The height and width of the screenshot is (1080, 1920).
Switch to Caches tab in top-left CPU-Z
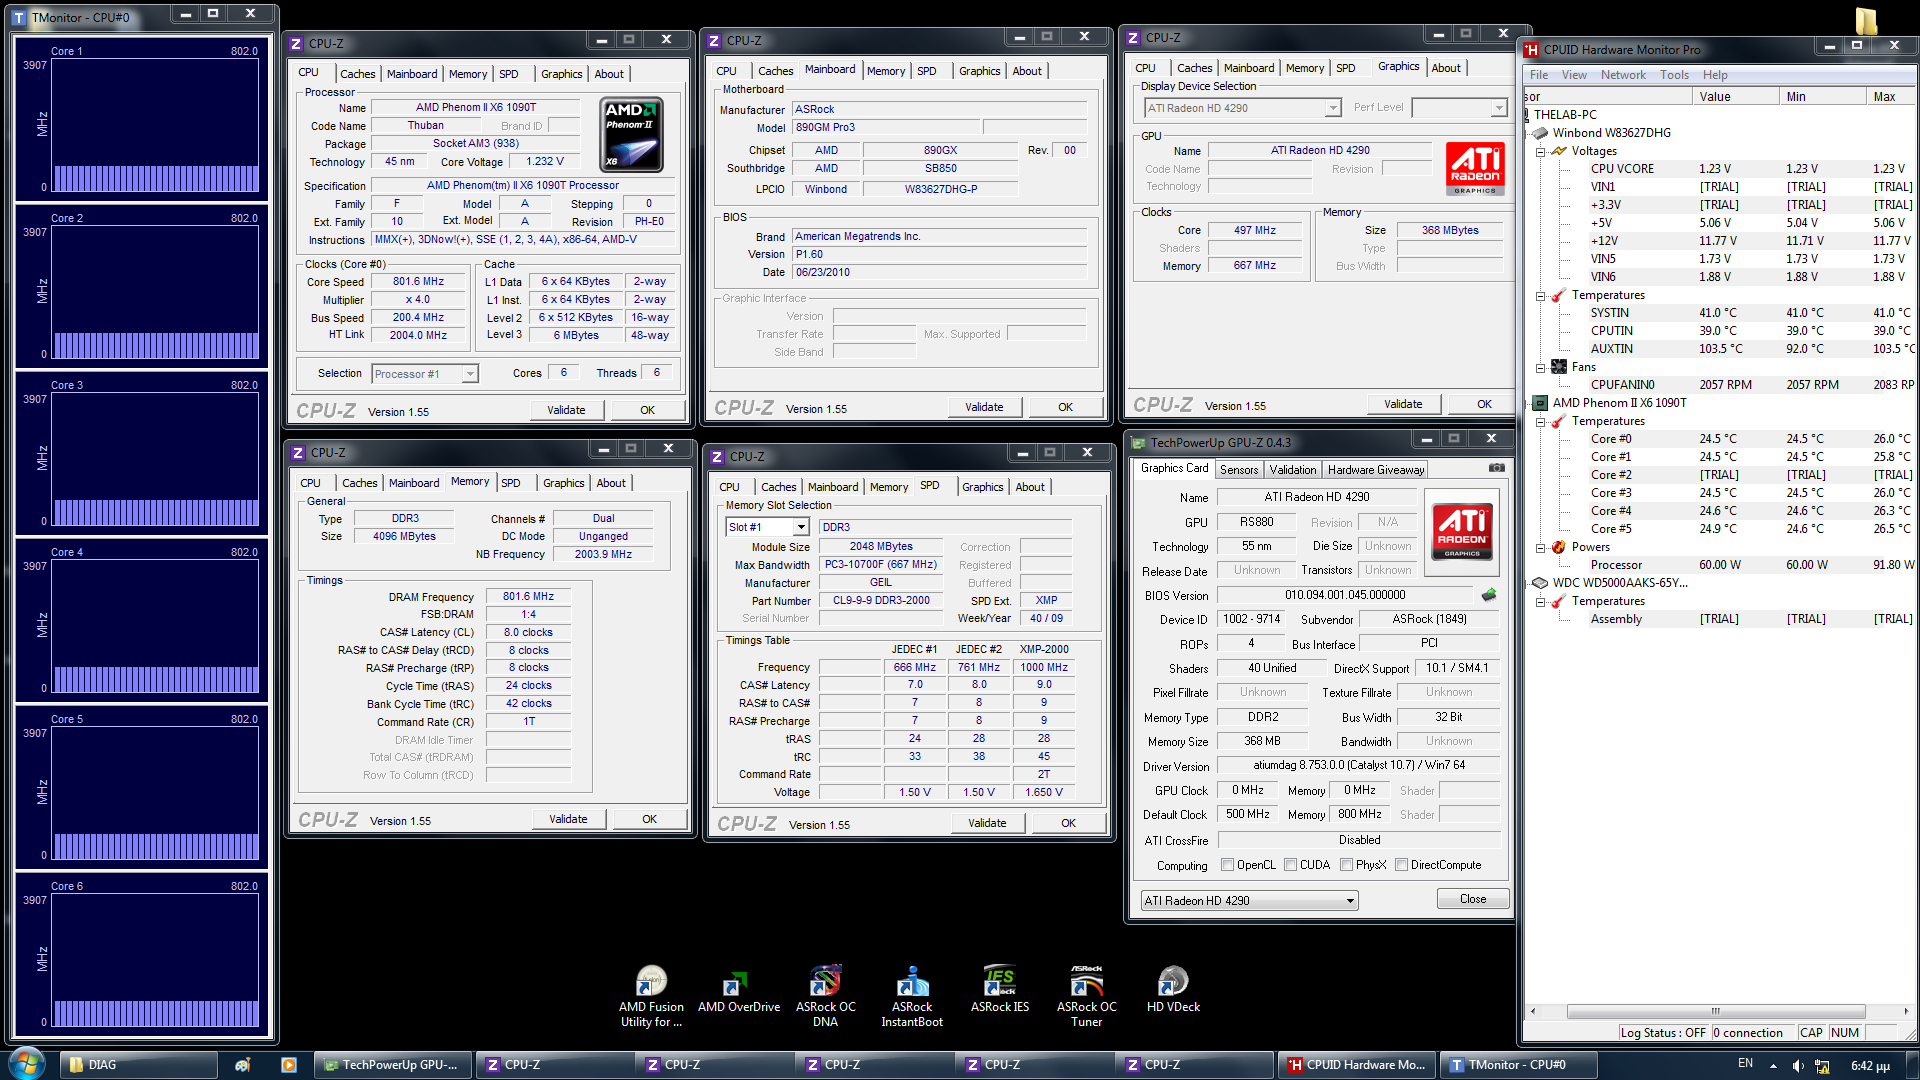(x=357, y=74)
